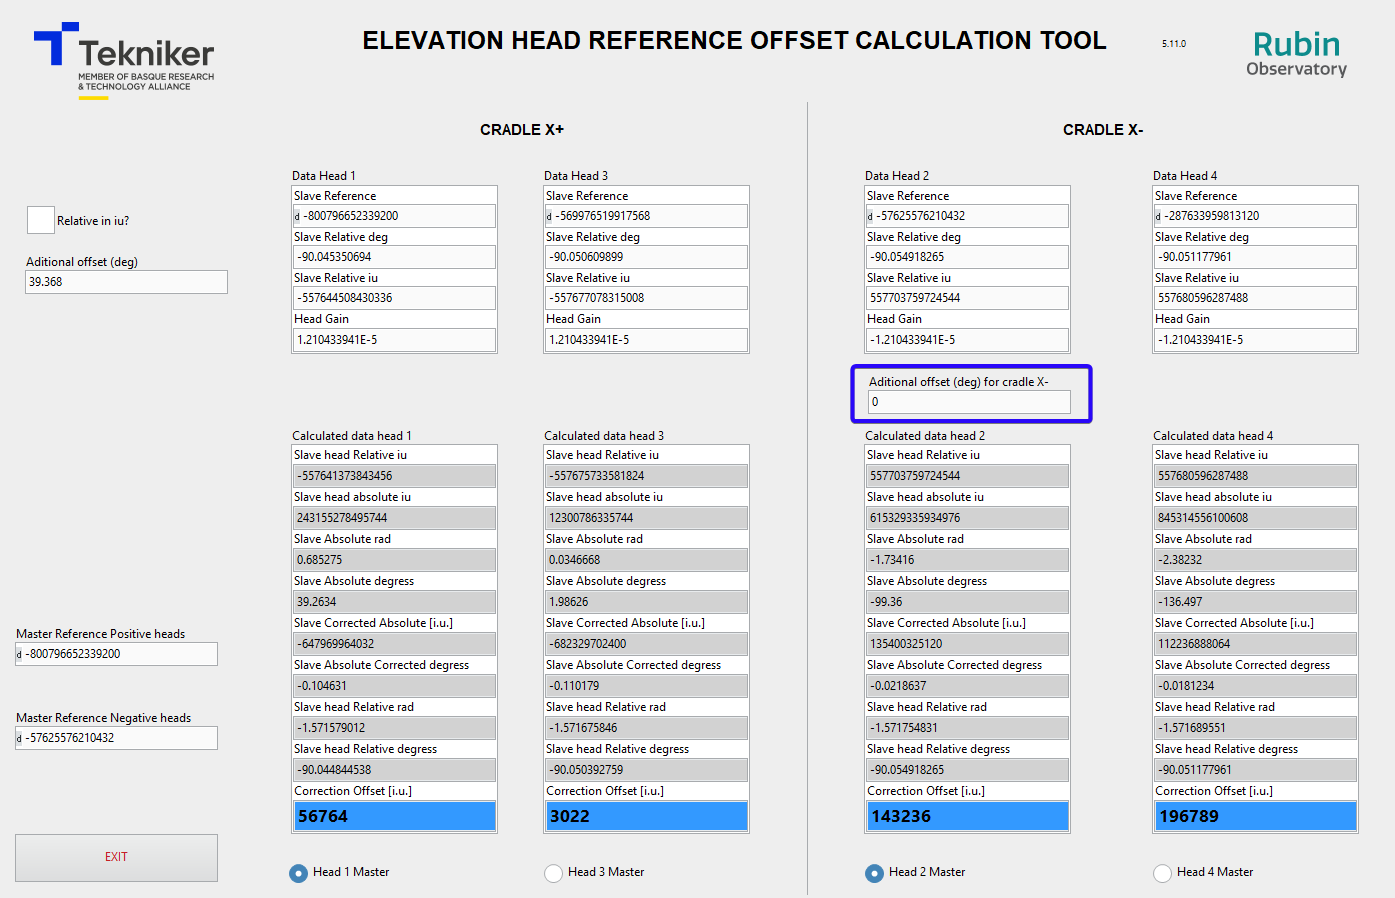Click head 4 Relative rad value -1.571689551
Image resolution: width=1395 pixels, height=898 pixels.
[1255, 728]
